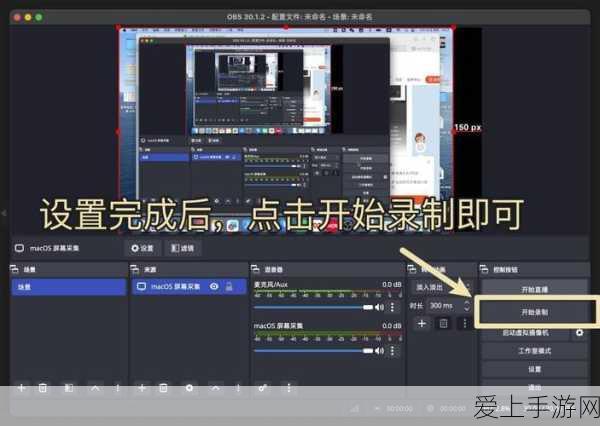The width and height of the screenshot is (600, 426).
Task: Adjust the macOS 屏幕采集 volume slider
Action: point(313,351)
